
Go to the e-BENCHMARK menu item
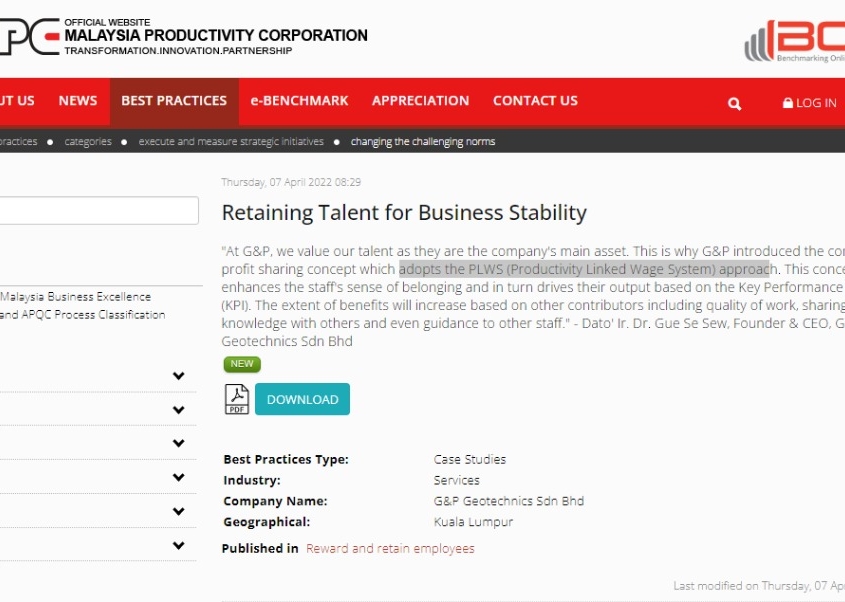(299, 101)
